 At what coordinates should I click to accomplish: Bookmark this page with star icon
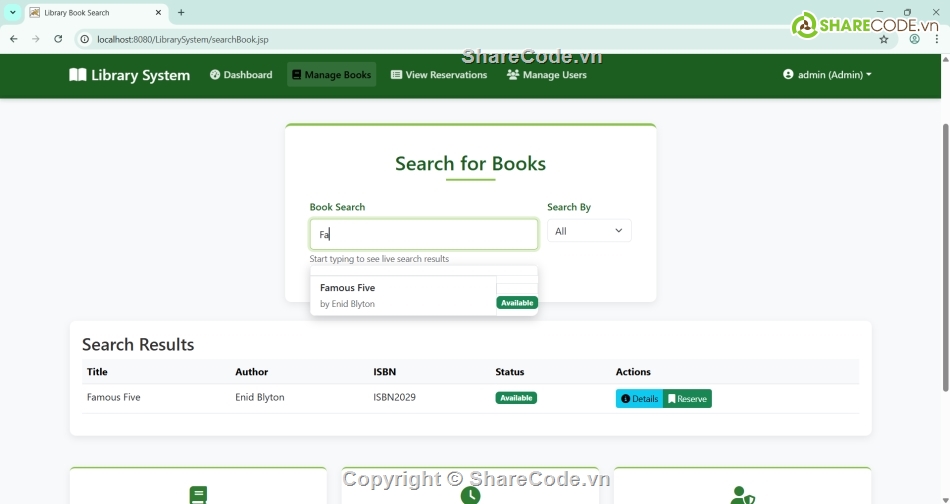click(884, 40)
